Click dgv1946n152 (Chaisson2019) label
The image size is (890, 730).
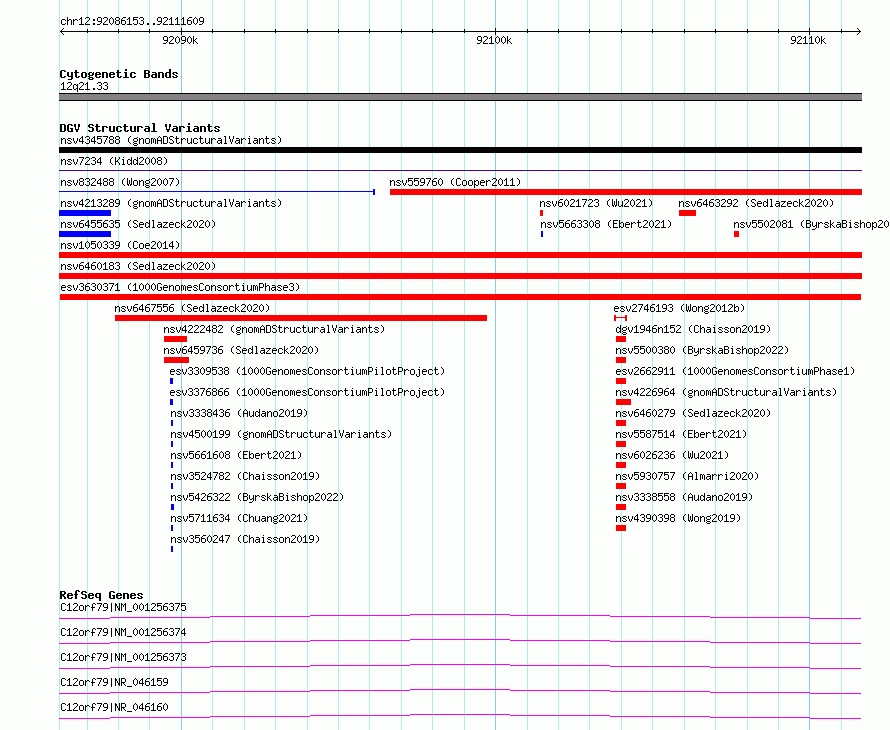pos(693,329)
